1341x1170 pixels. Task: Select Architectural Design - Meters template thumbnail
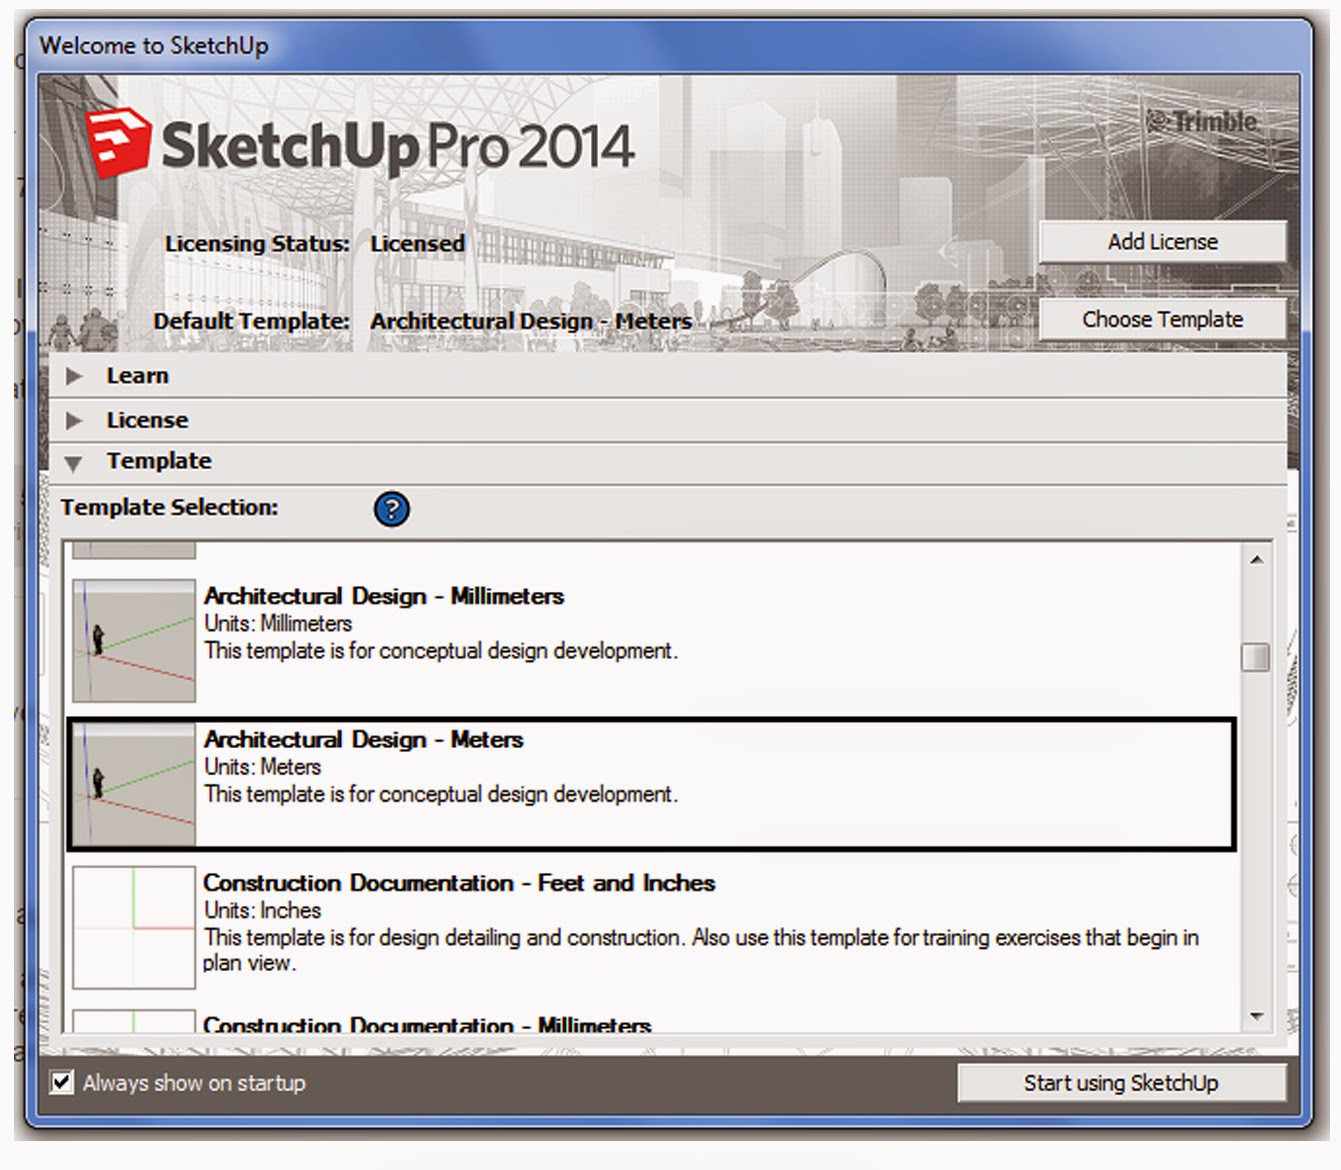pos(134,784)
